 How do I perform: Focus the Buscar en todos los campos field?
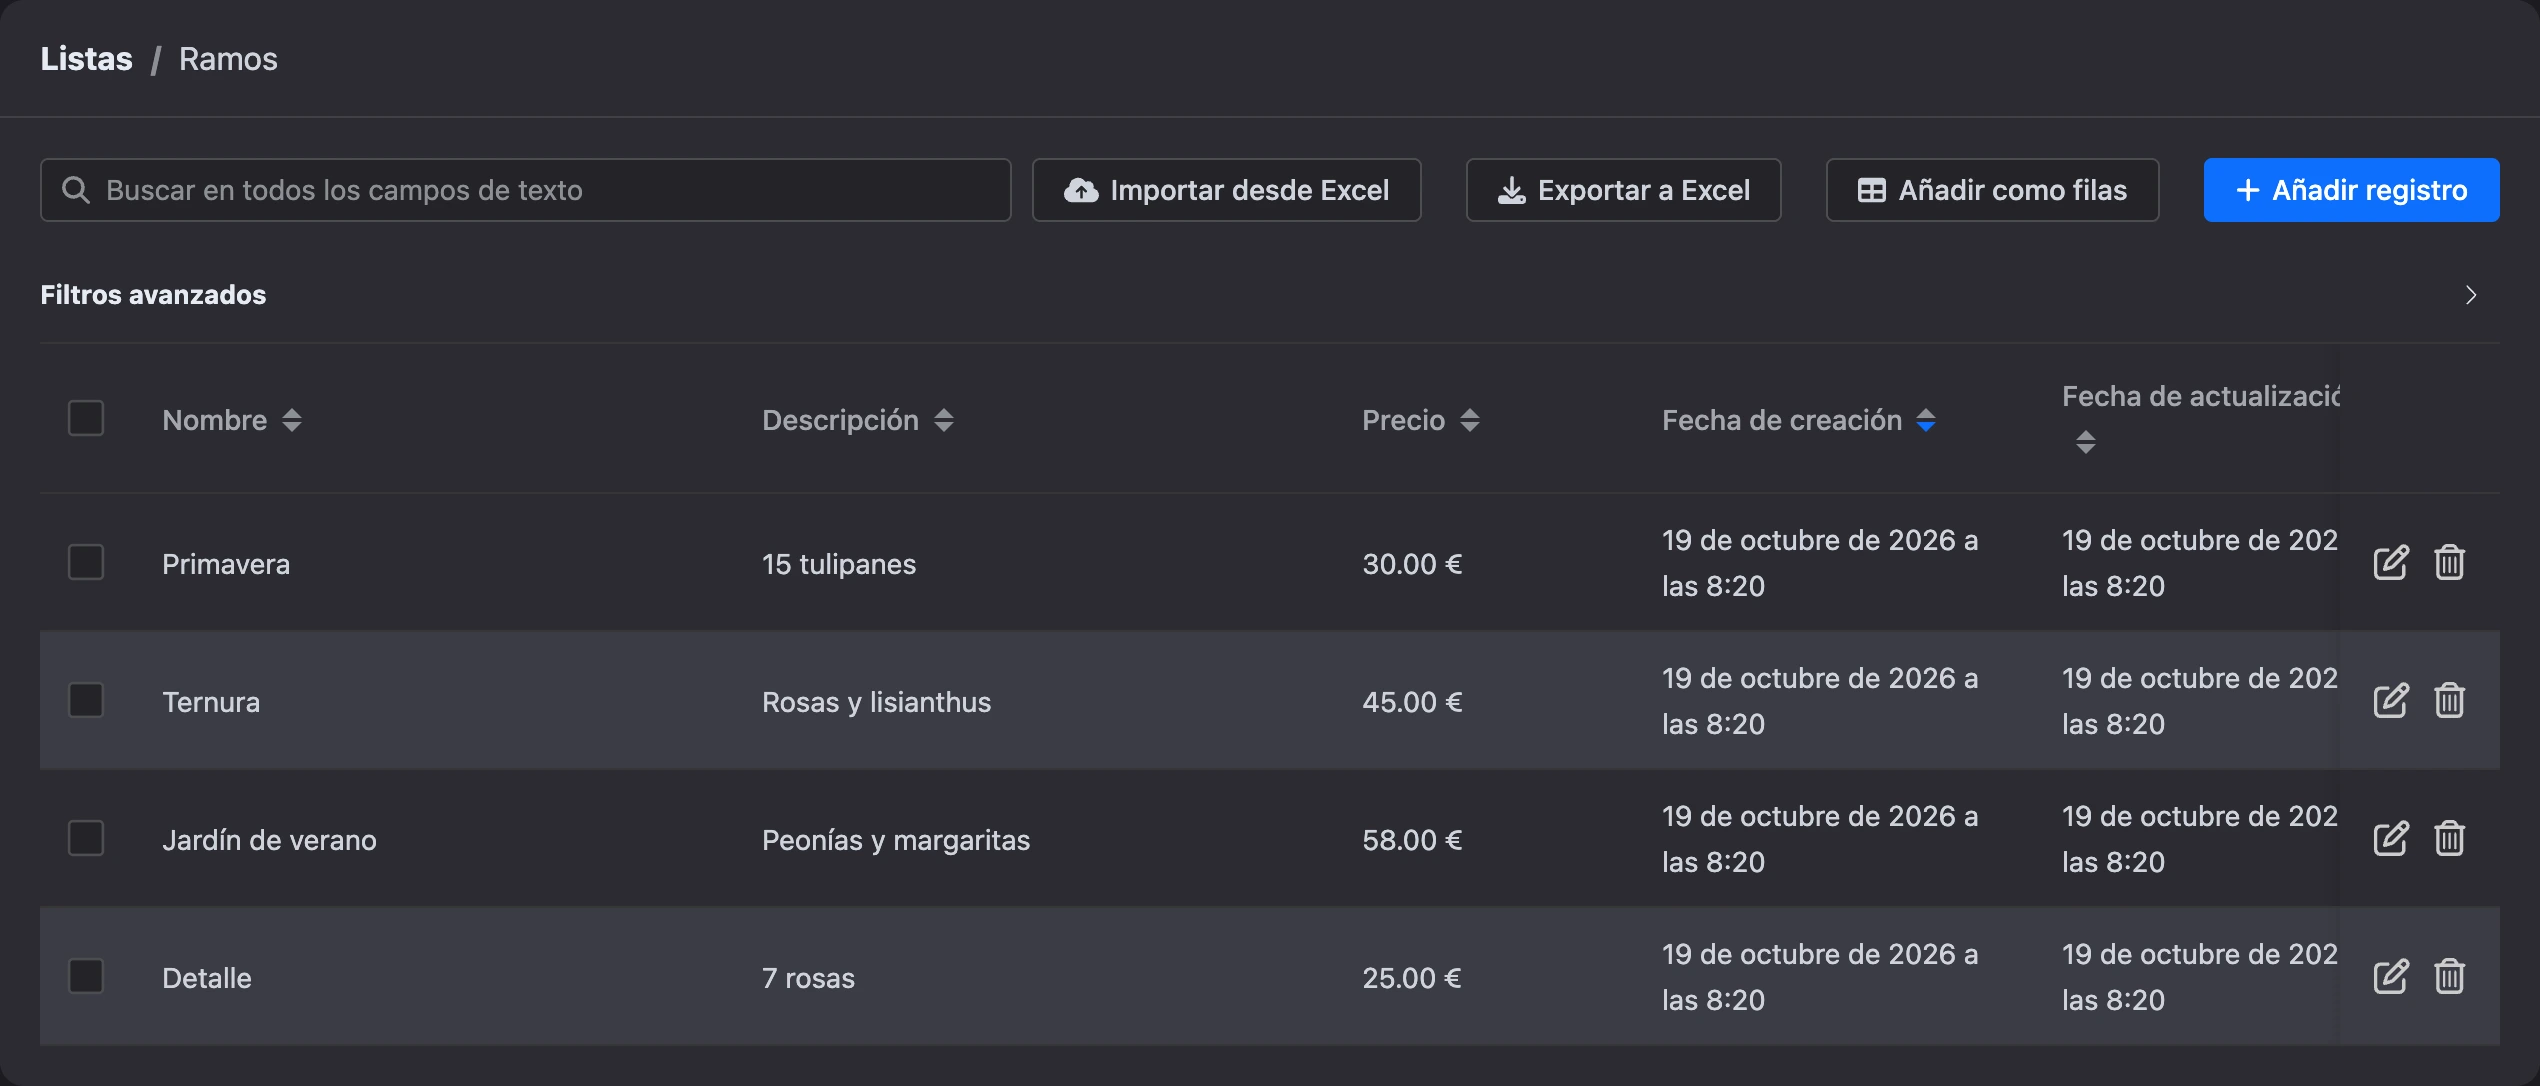click(525, 190)
